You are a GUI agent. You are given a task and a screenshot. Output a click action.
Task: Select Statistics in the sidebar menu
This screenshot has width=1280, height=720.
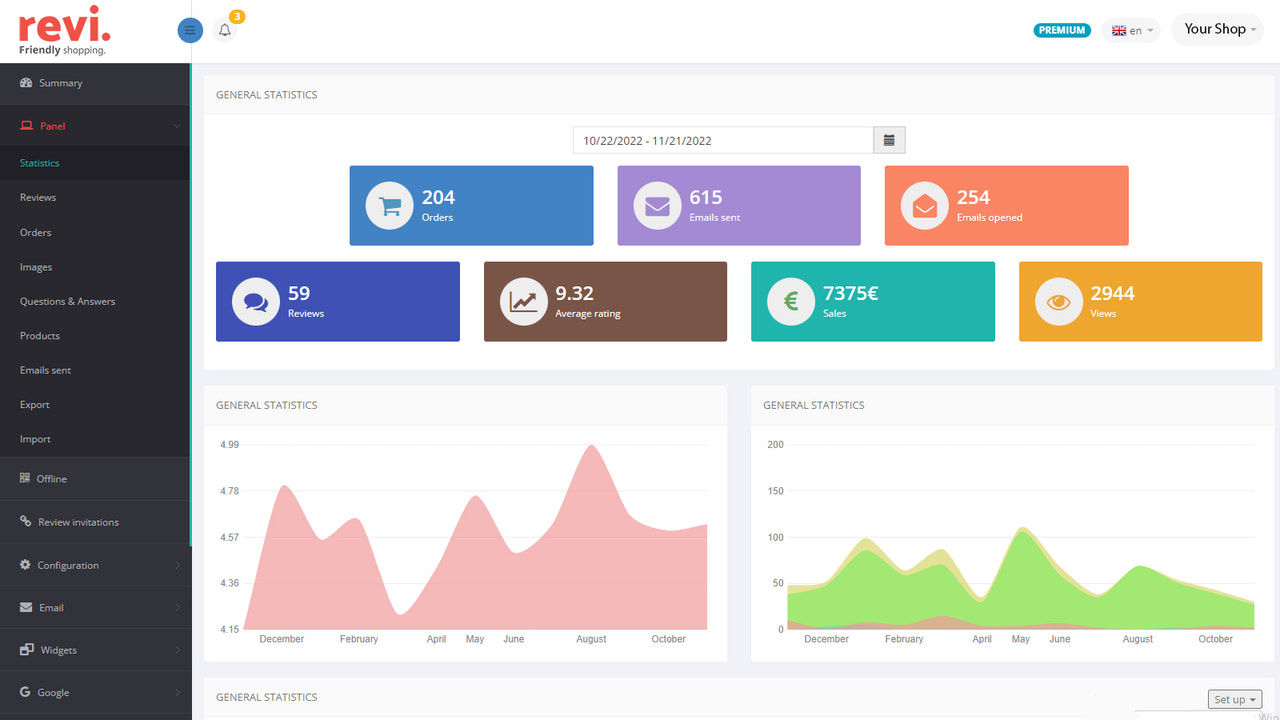pyautogui.click(x=39, y=162)
